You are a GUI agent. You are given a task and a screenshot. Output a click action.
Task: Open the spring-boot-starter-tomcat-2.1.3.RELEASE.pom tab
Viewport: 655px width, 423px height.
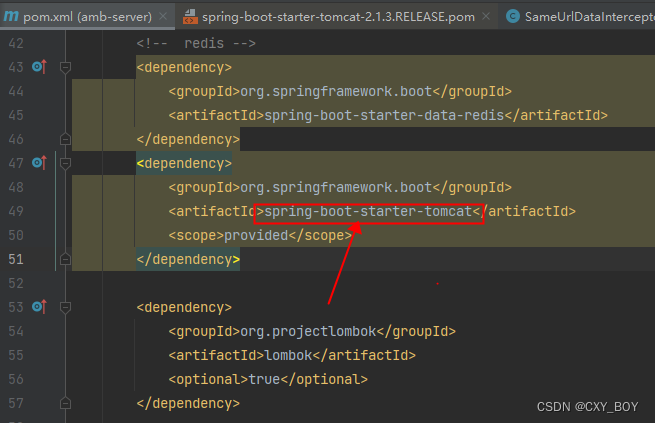point(338,17)
